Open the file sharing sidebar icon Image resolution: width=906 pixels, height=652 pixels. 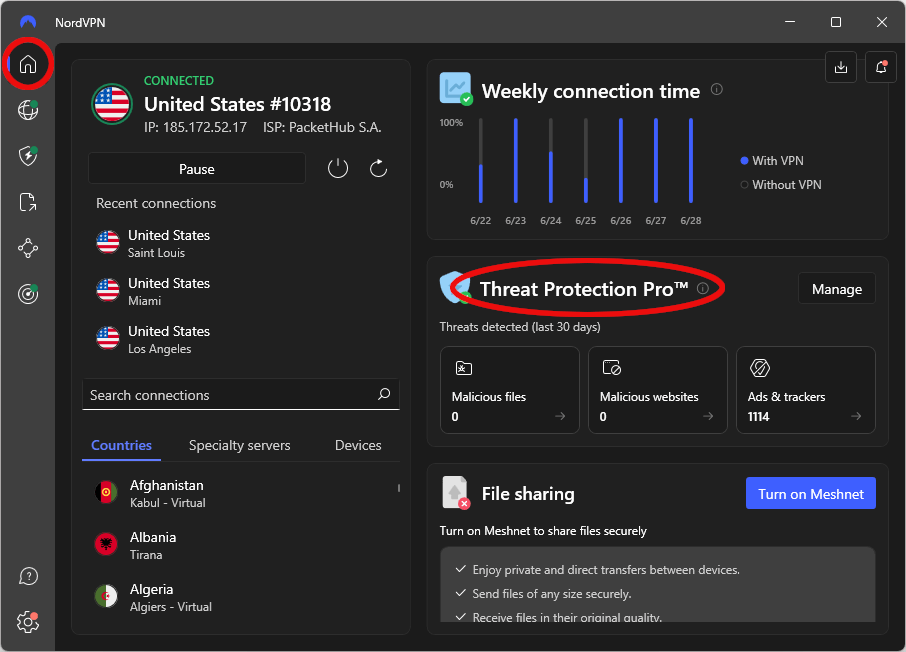[x=28, y=202]
